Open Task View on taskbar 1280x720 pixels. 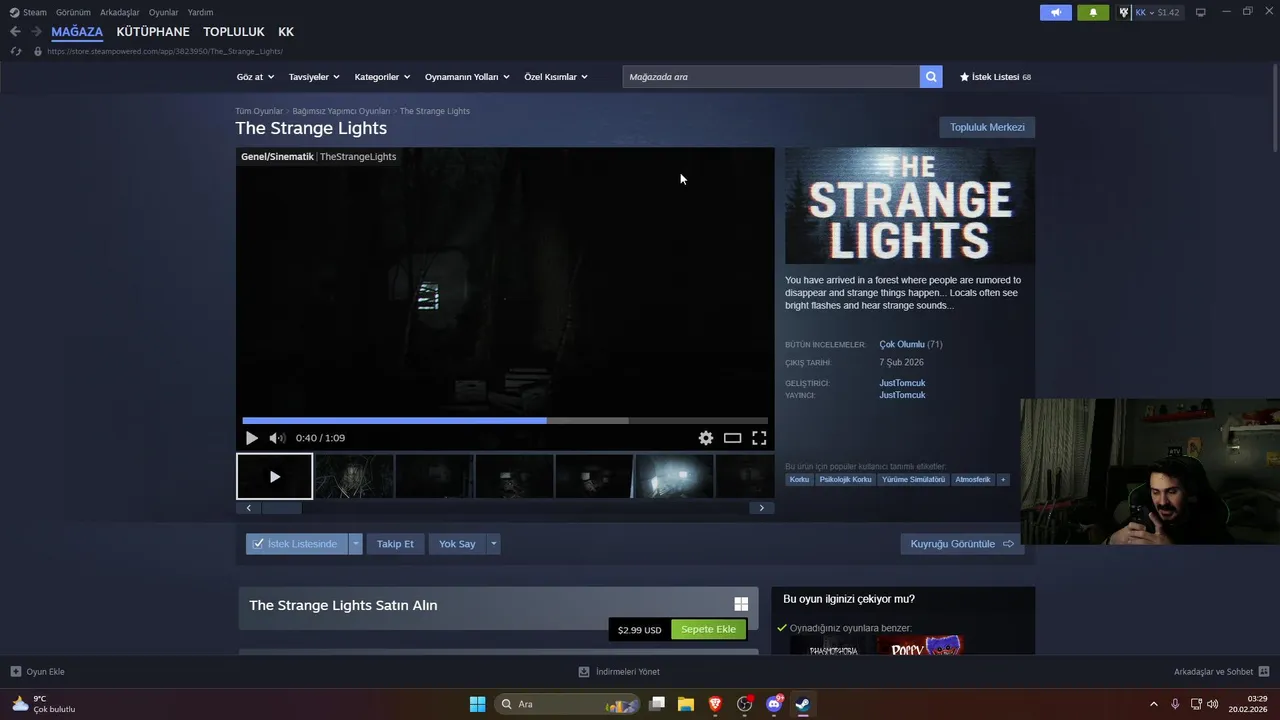tap(657, 704)
